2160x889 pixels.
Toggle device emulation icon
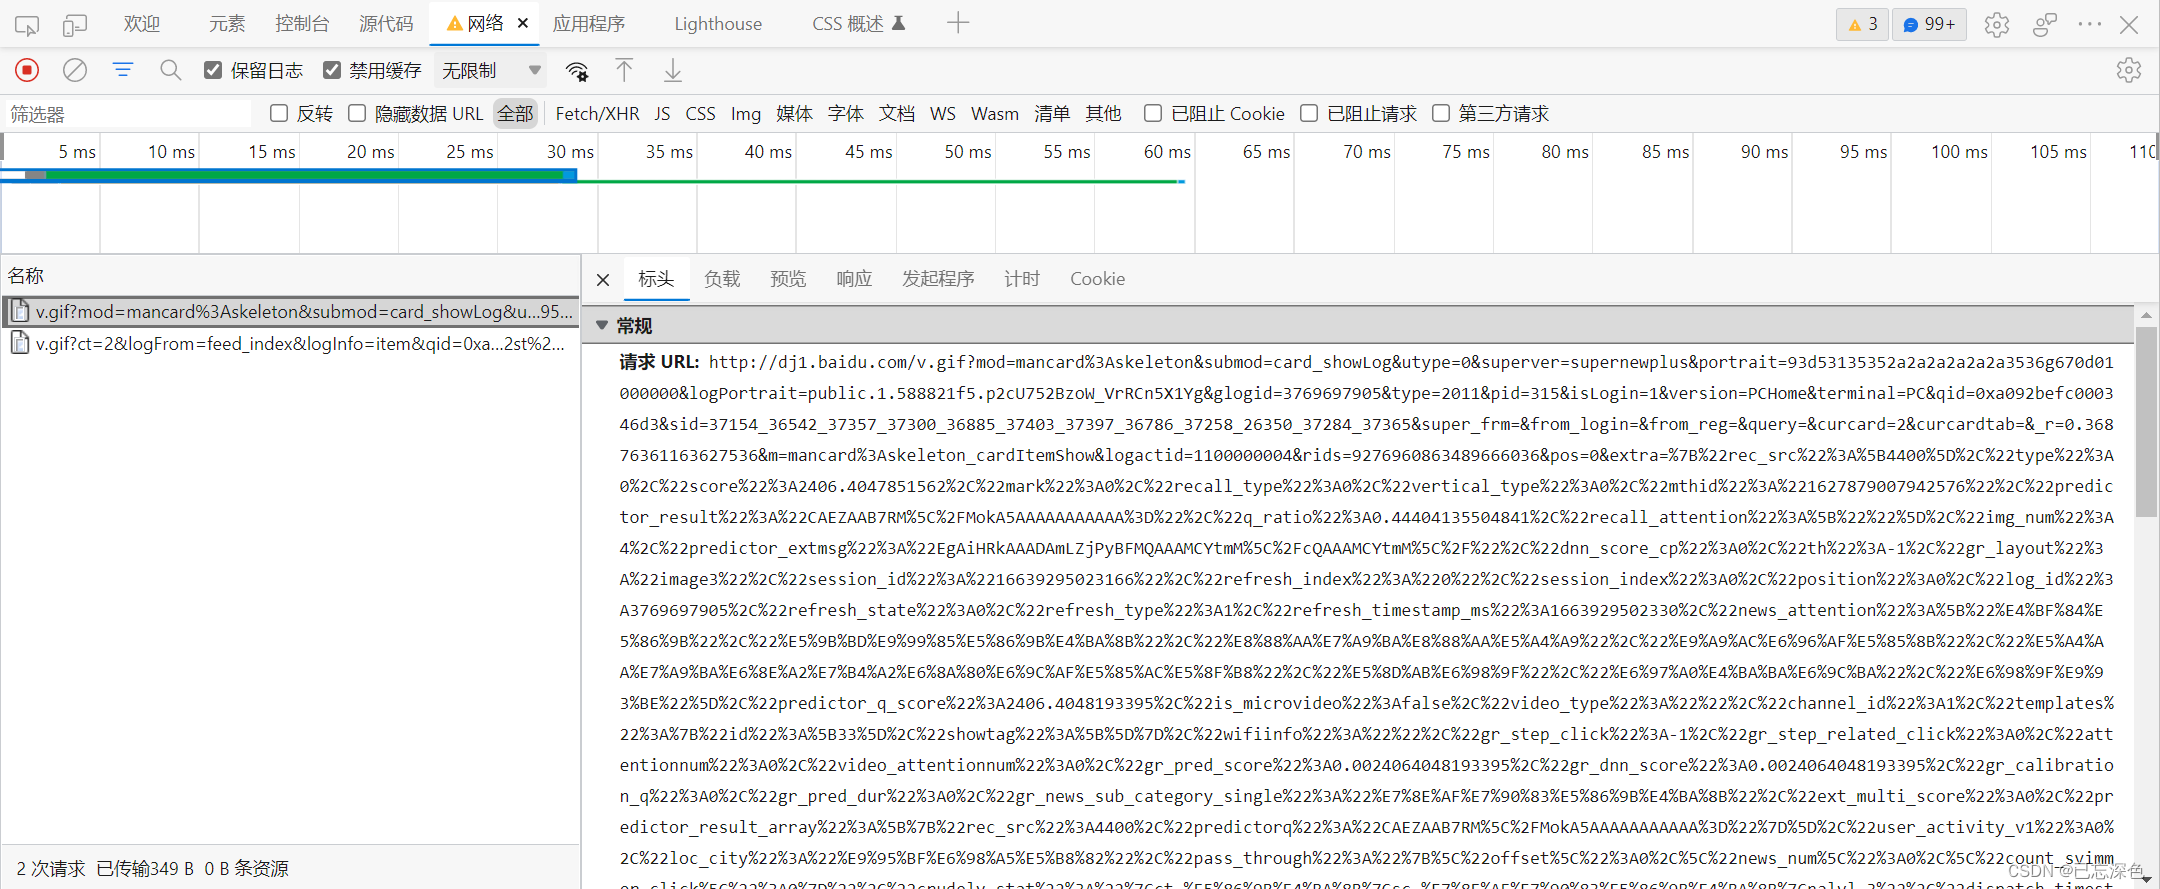point(75,24)
